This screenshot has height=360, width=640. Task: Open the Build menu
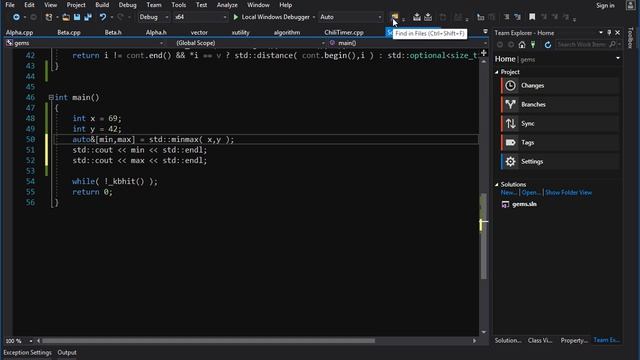[102, 5]
